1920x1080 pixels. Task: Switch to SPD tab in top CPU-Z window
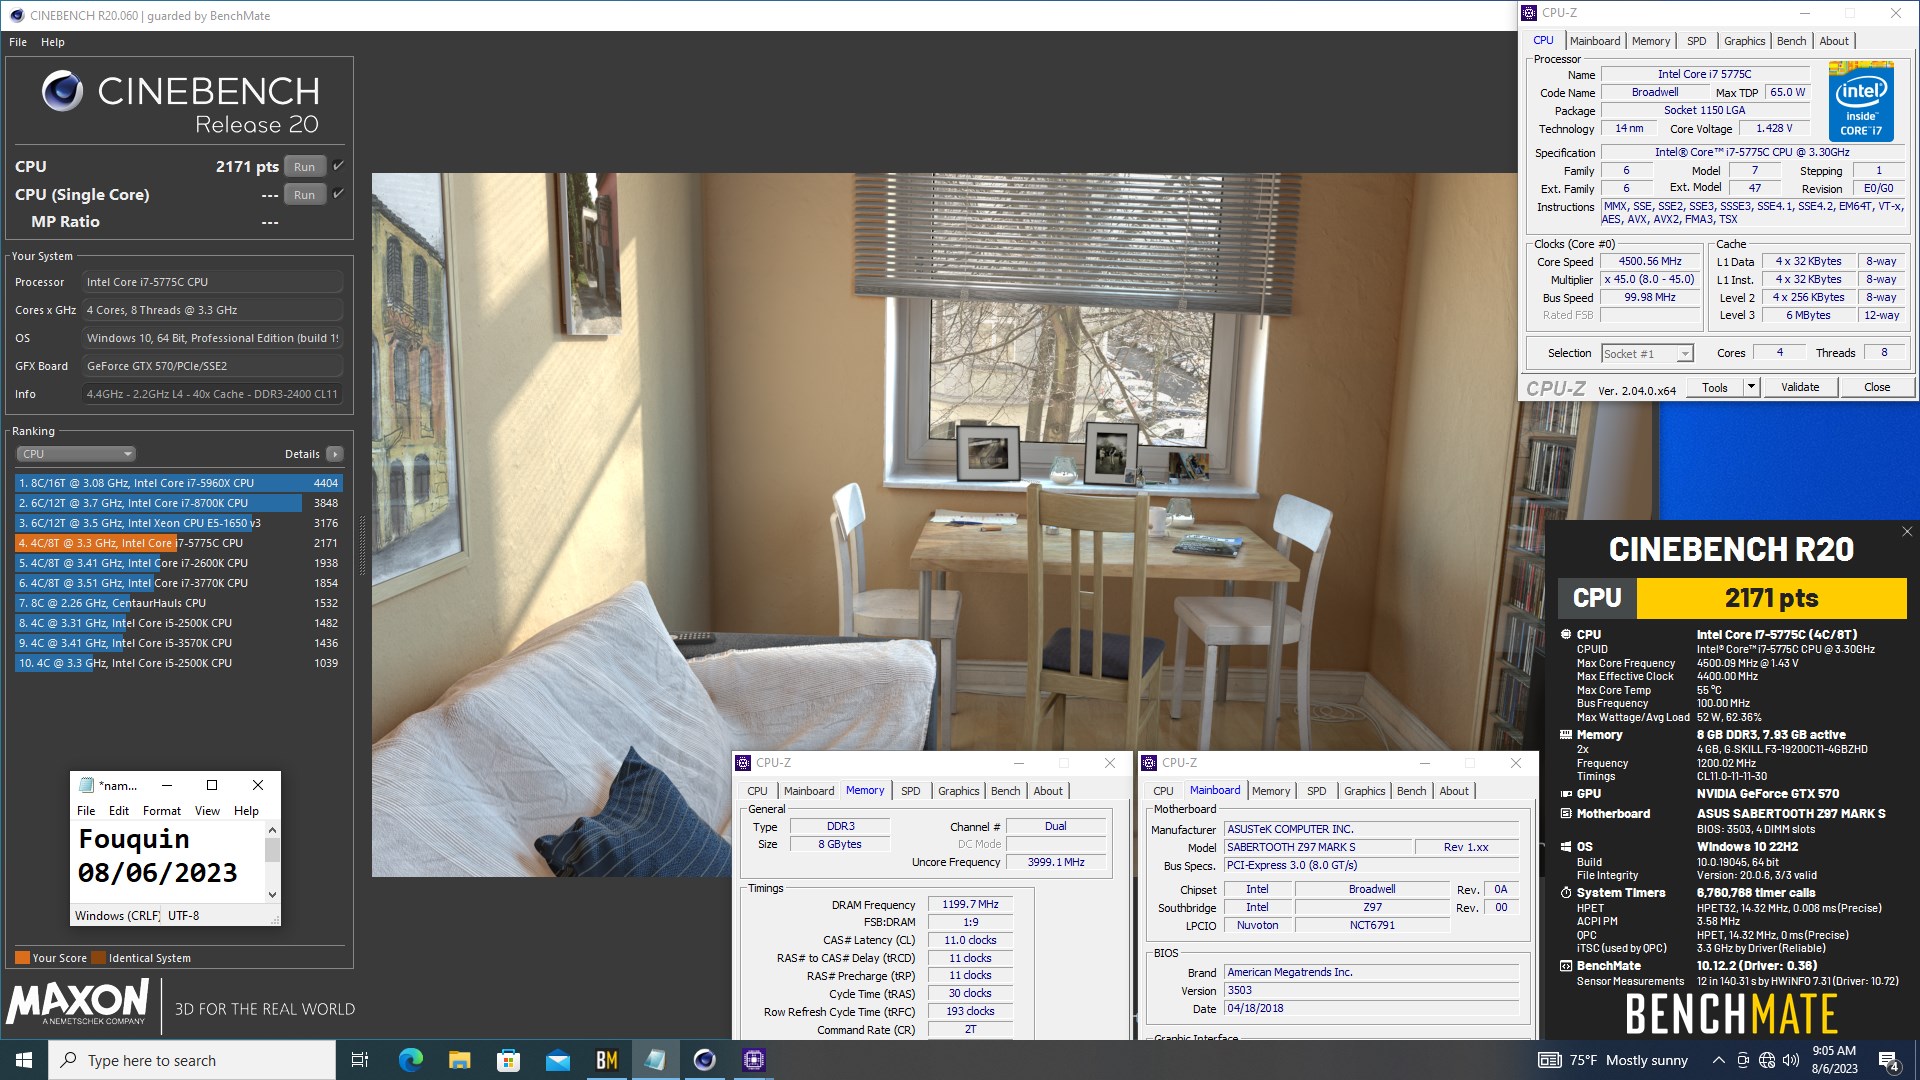pos(1697,41)
